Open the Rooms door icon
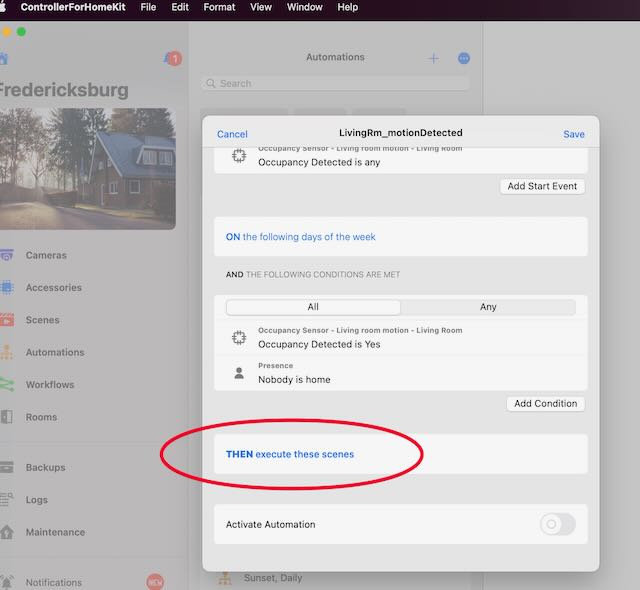The height and width of the screenshot is (590, 640). click(x=6, y=417)
